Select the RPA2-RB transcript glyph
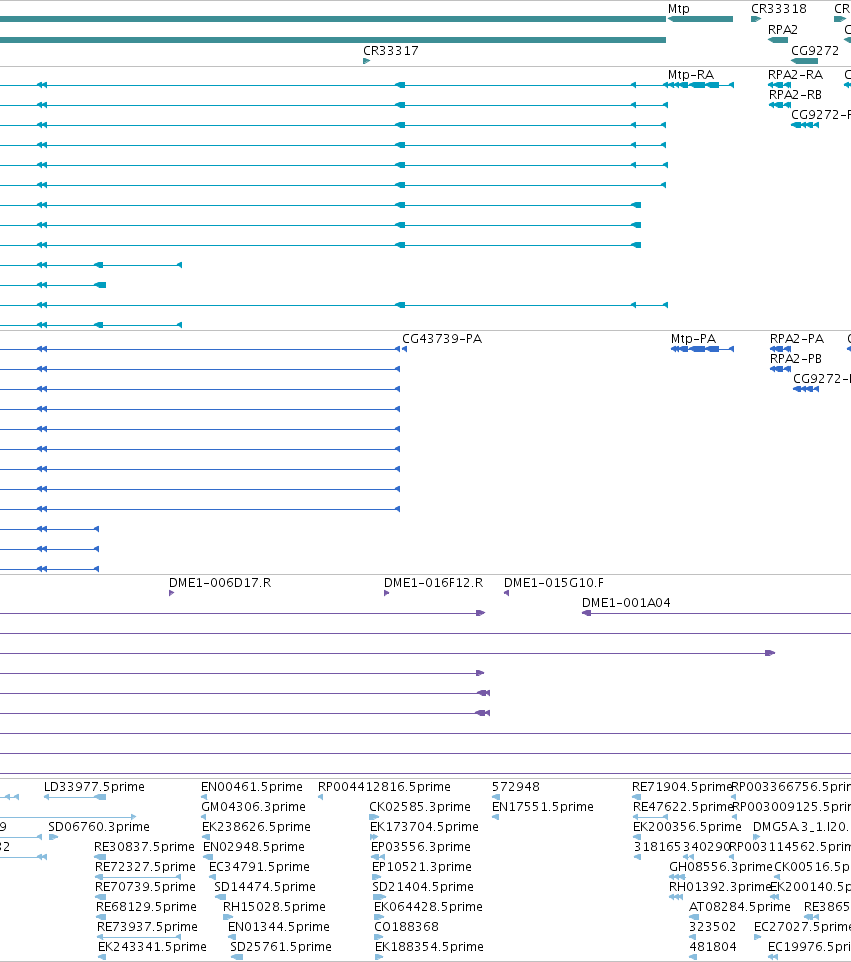Screen dimensions: 851x962 point(780,105)
